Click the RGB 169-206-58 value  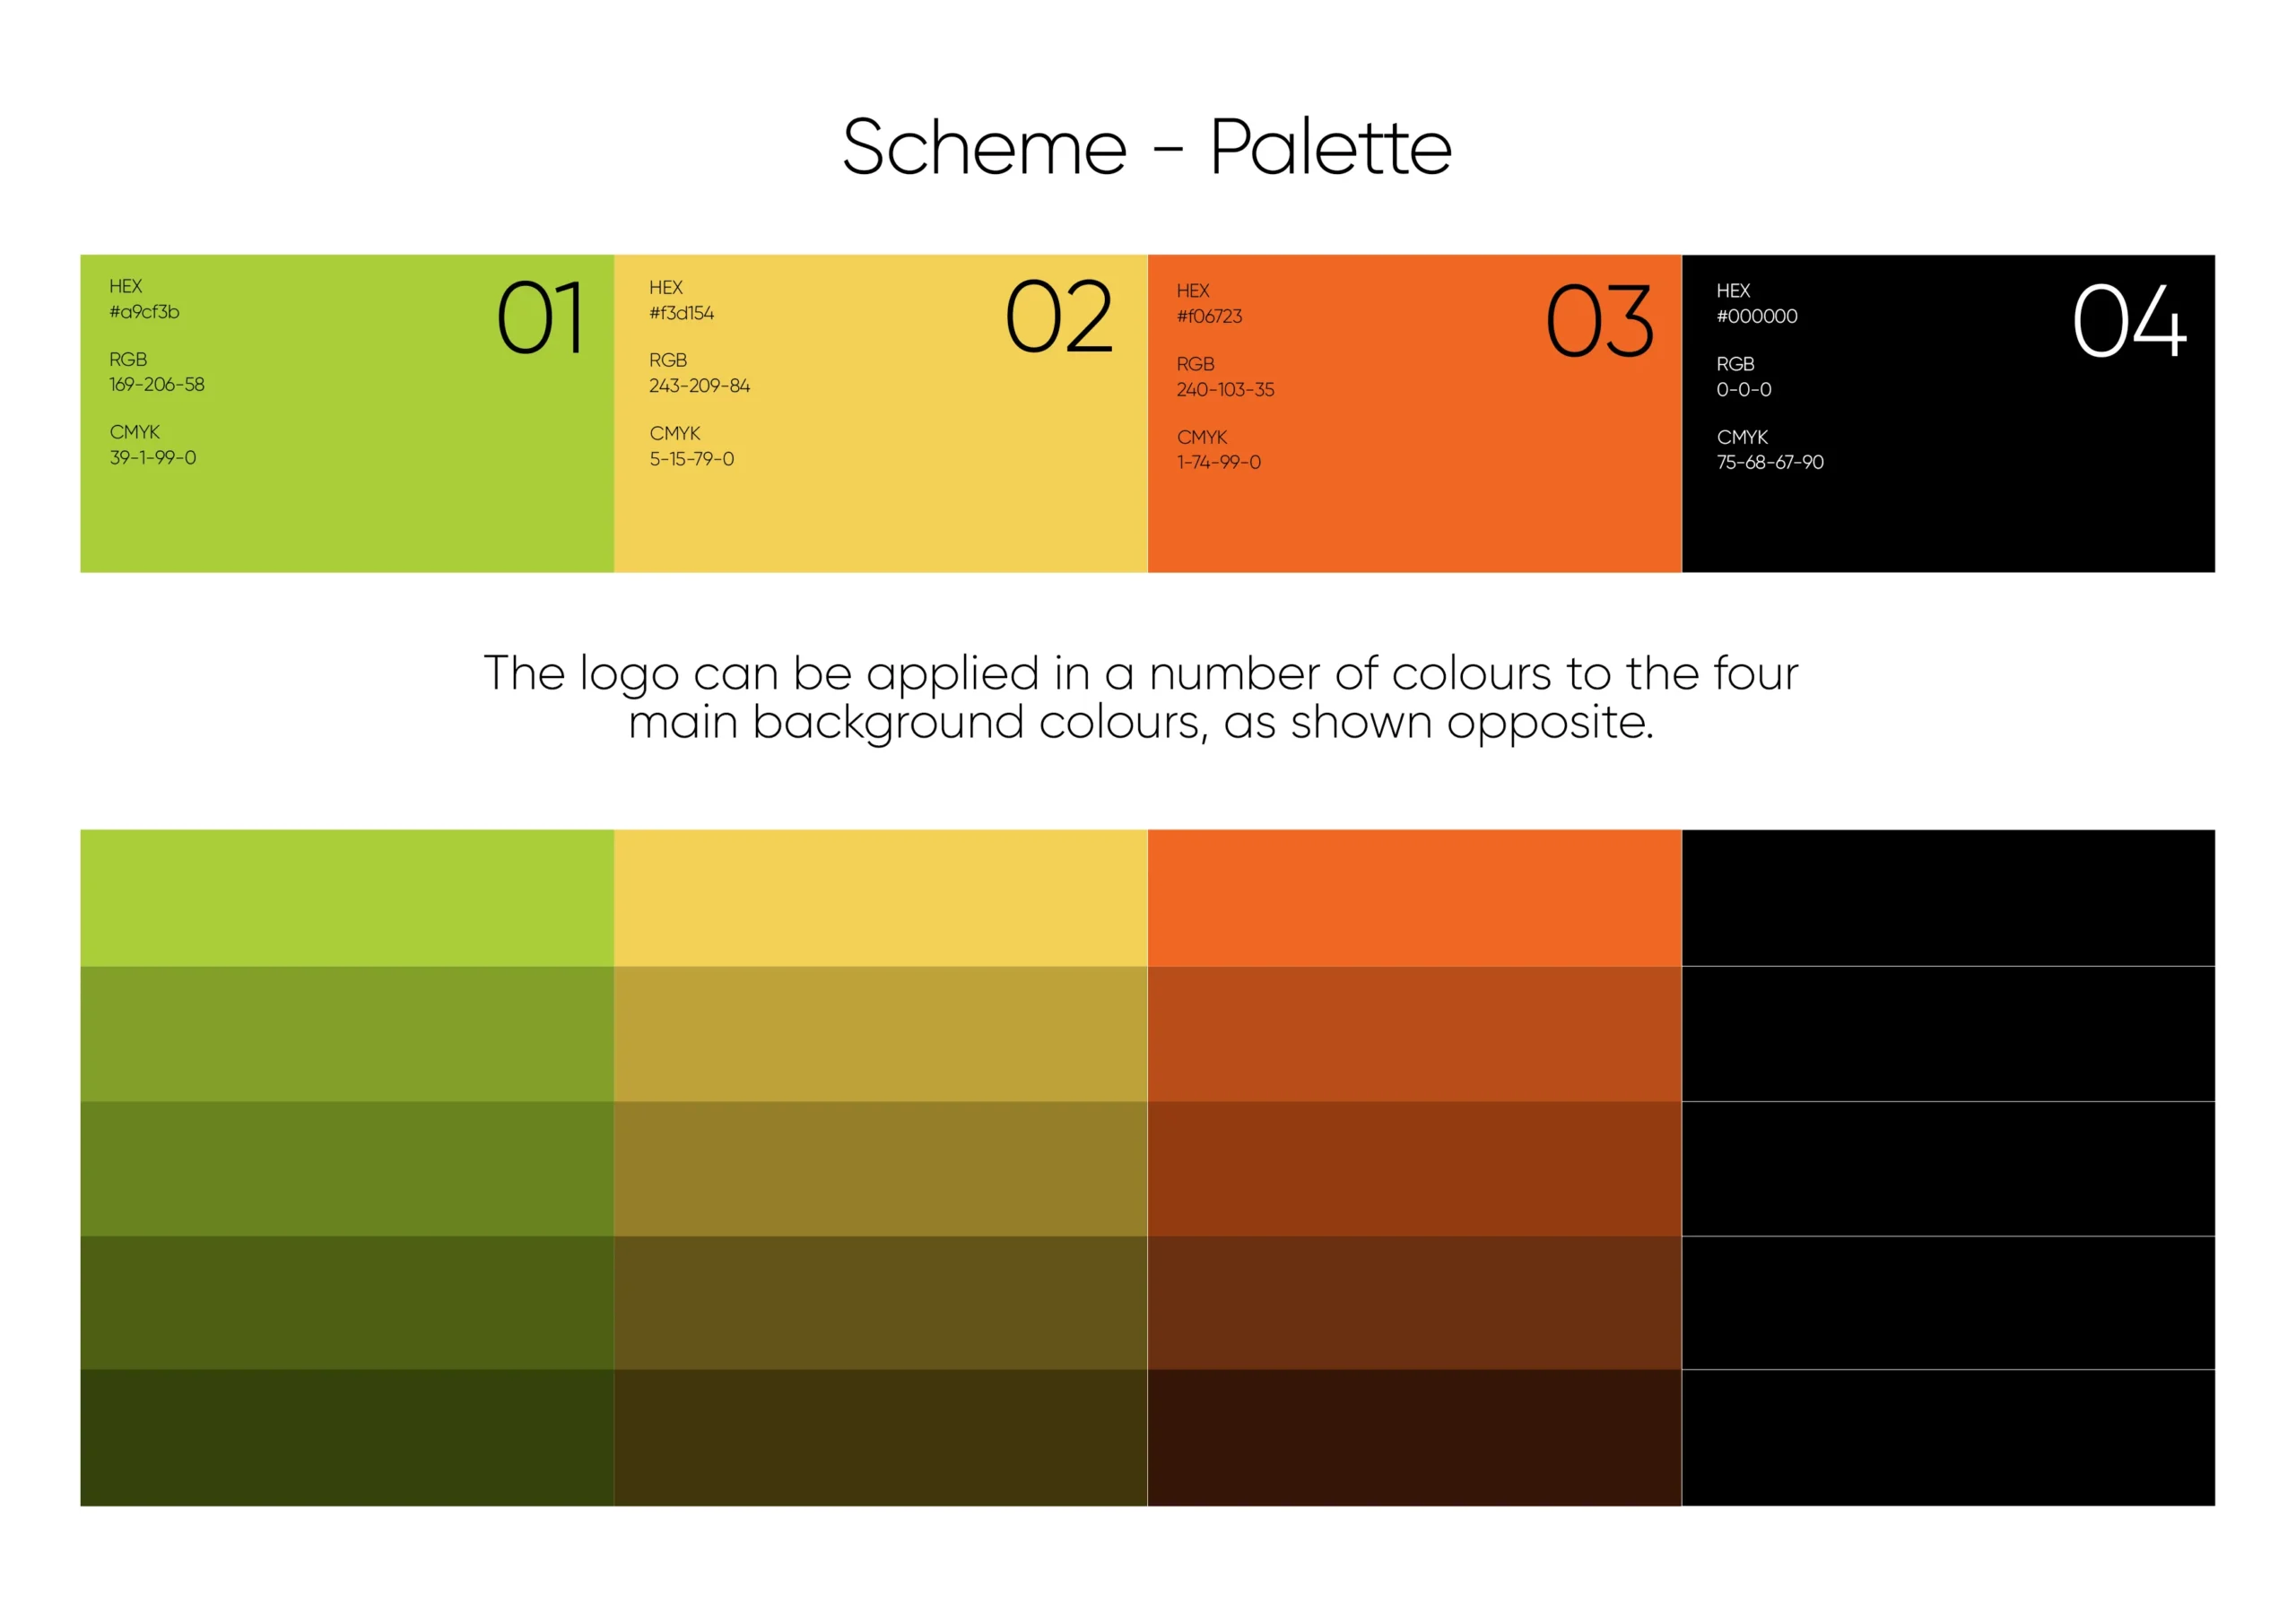[157, 384]
